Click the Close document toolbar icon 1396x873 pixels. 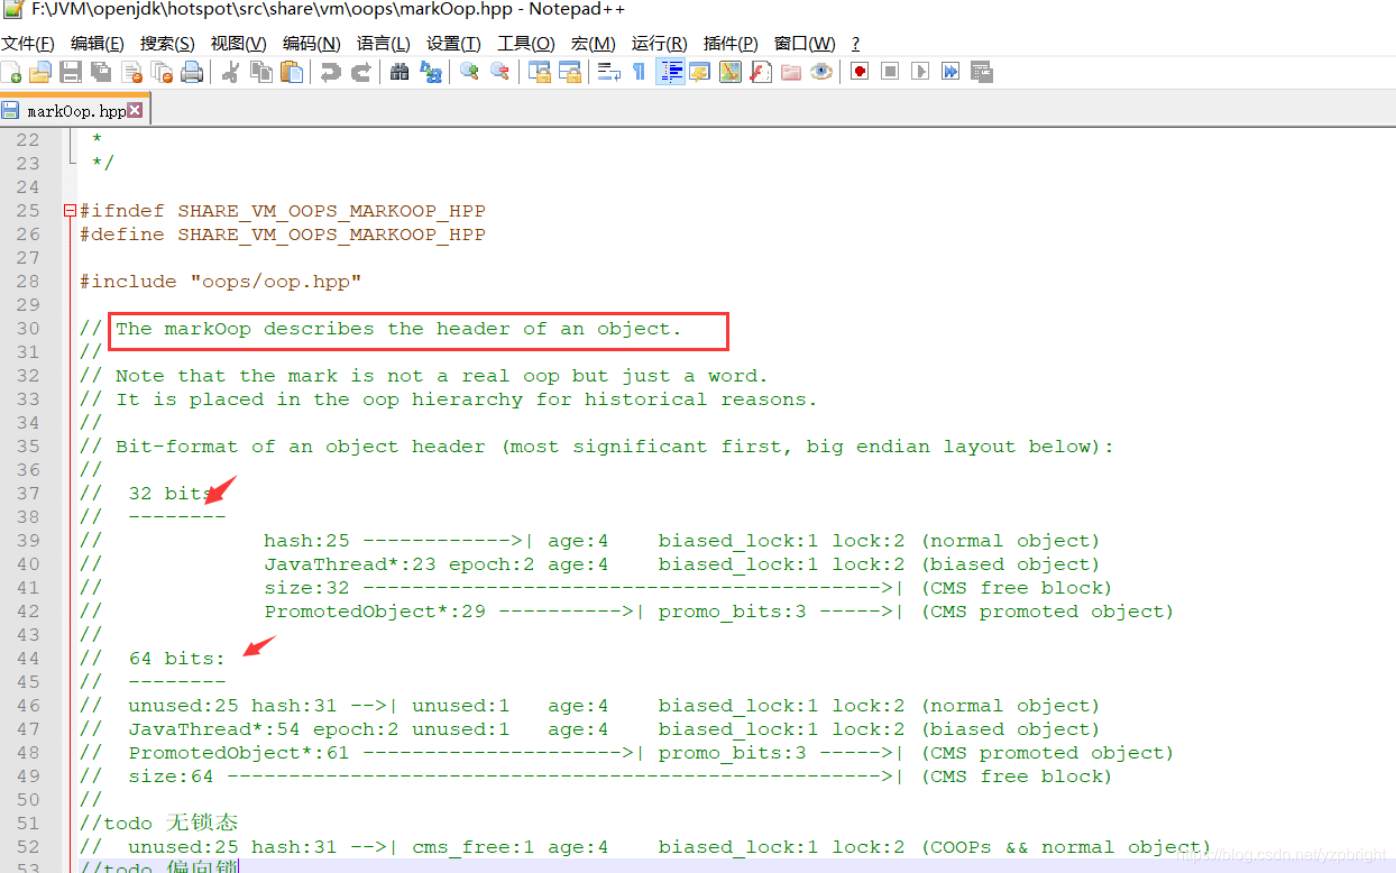click(132, 72)
